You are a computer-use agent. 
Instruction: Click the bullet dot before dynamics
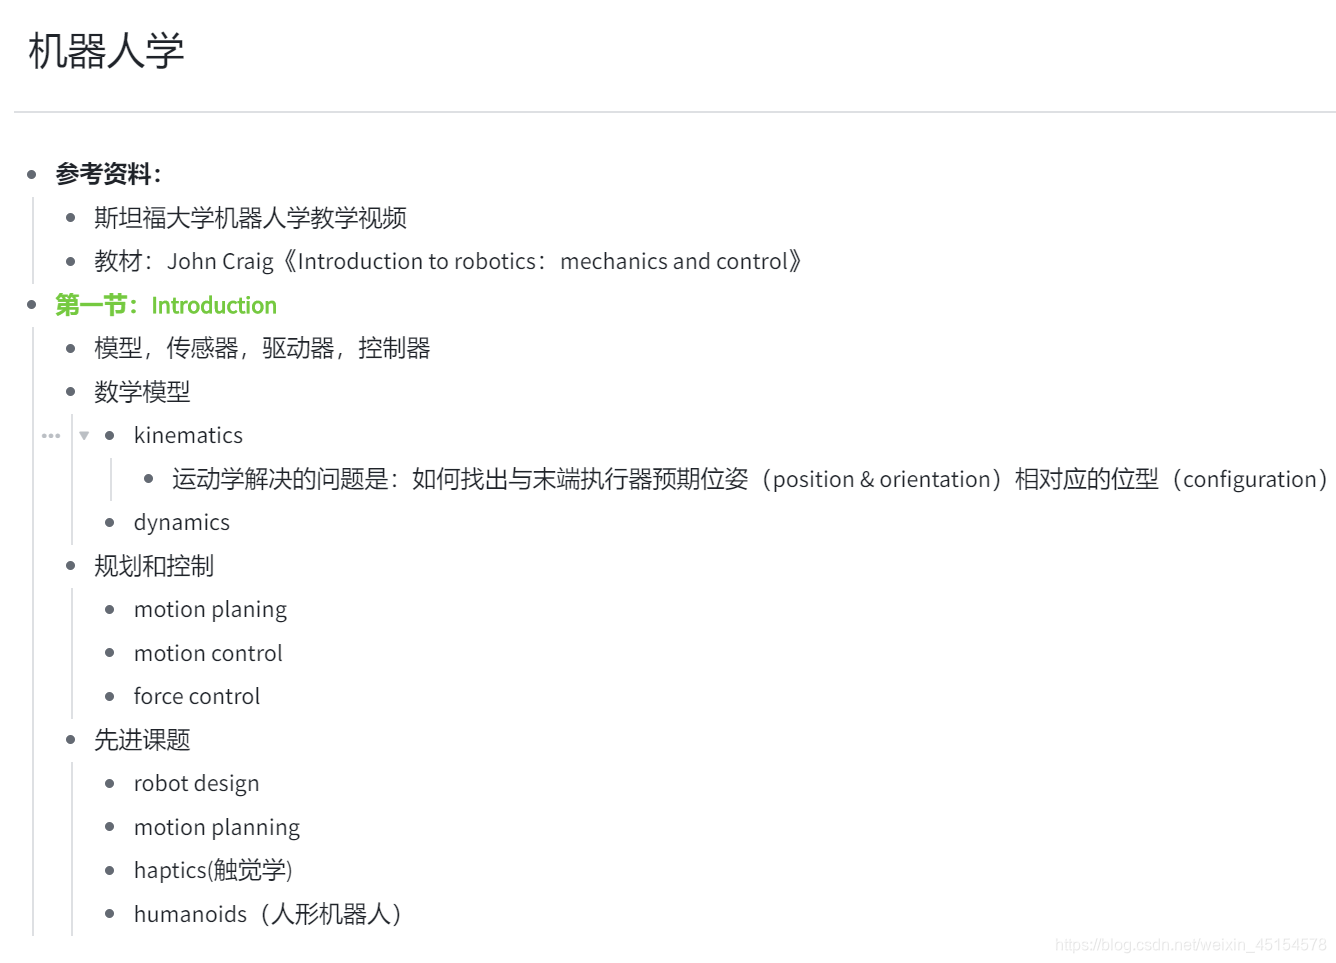pyautogui.click(x=110, y=522)
